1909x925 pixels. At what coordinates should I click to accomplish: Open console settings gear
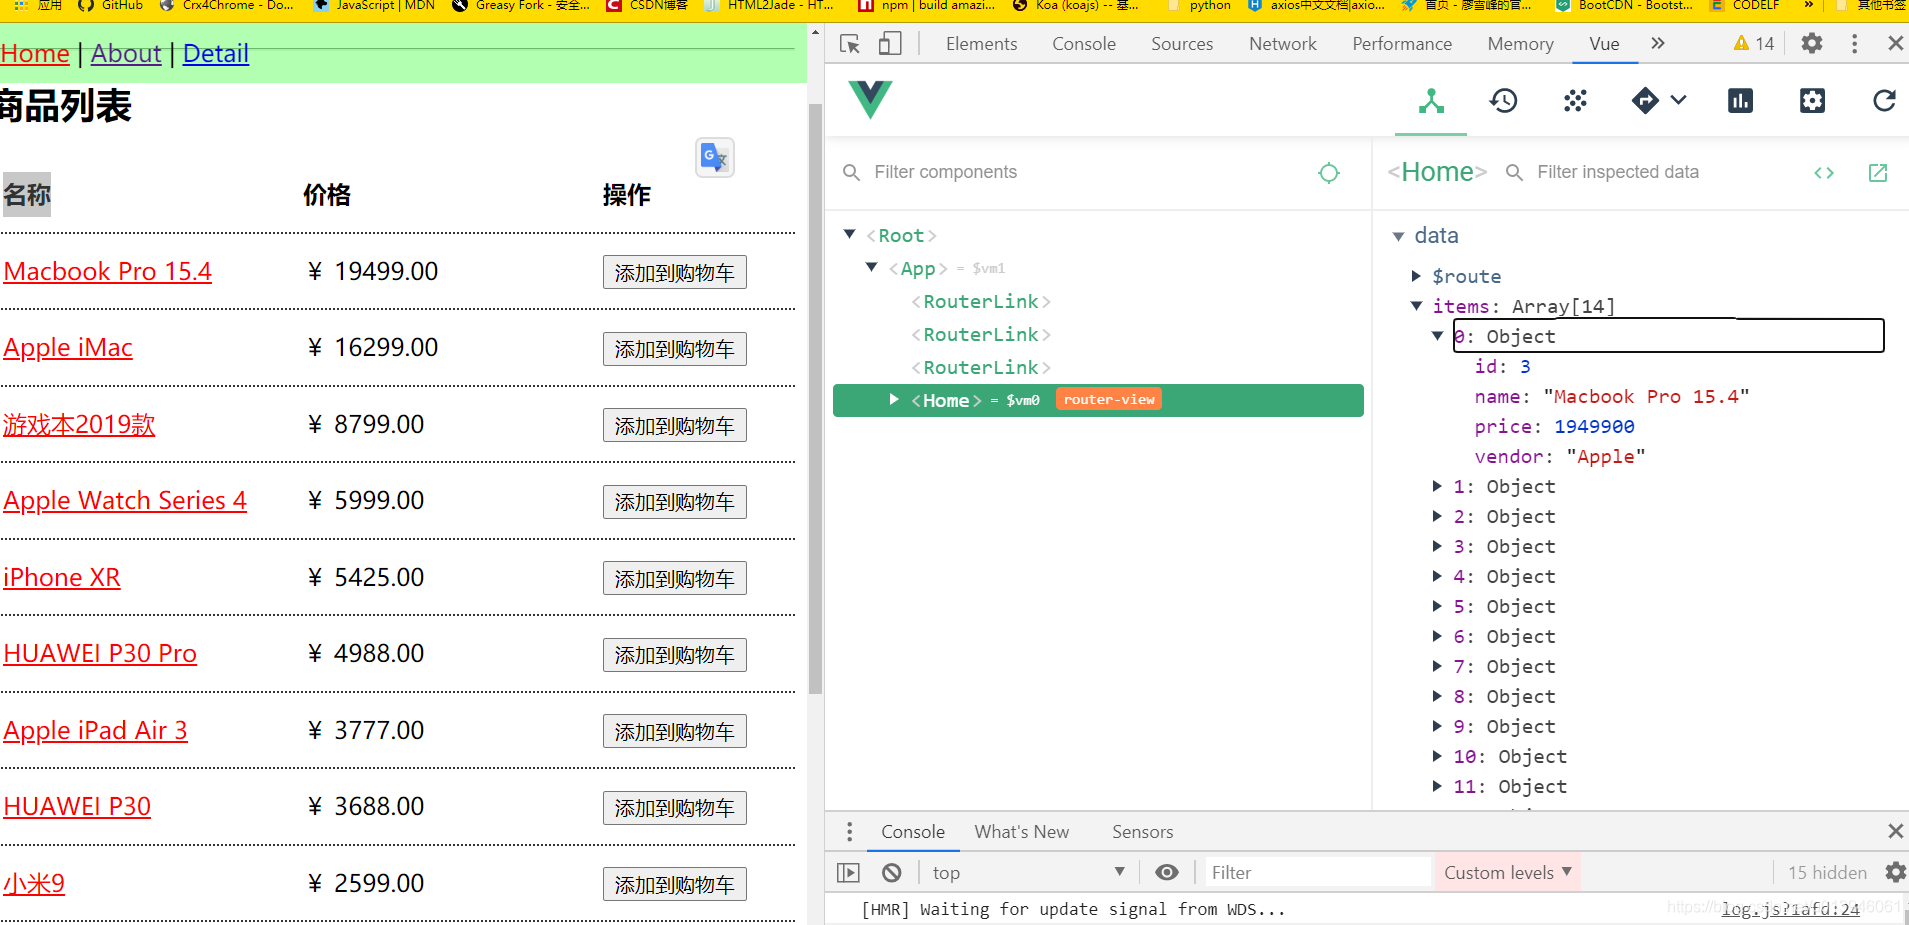pyautogui.click(x=1895, y=873)
